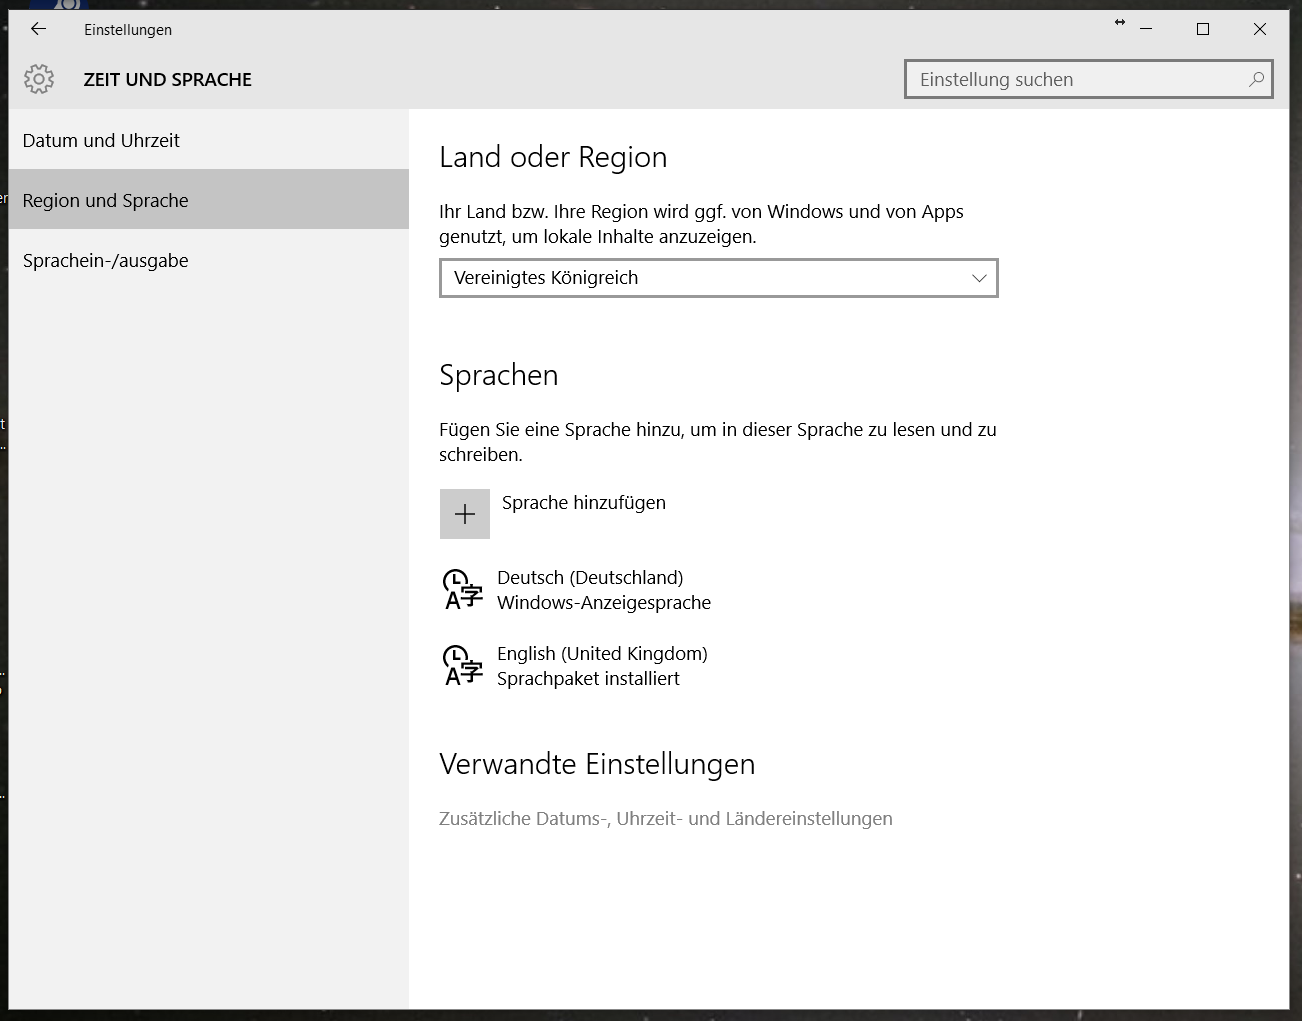Click the Land oder Region heading
1302x1021 pixels.
(553, 157)
